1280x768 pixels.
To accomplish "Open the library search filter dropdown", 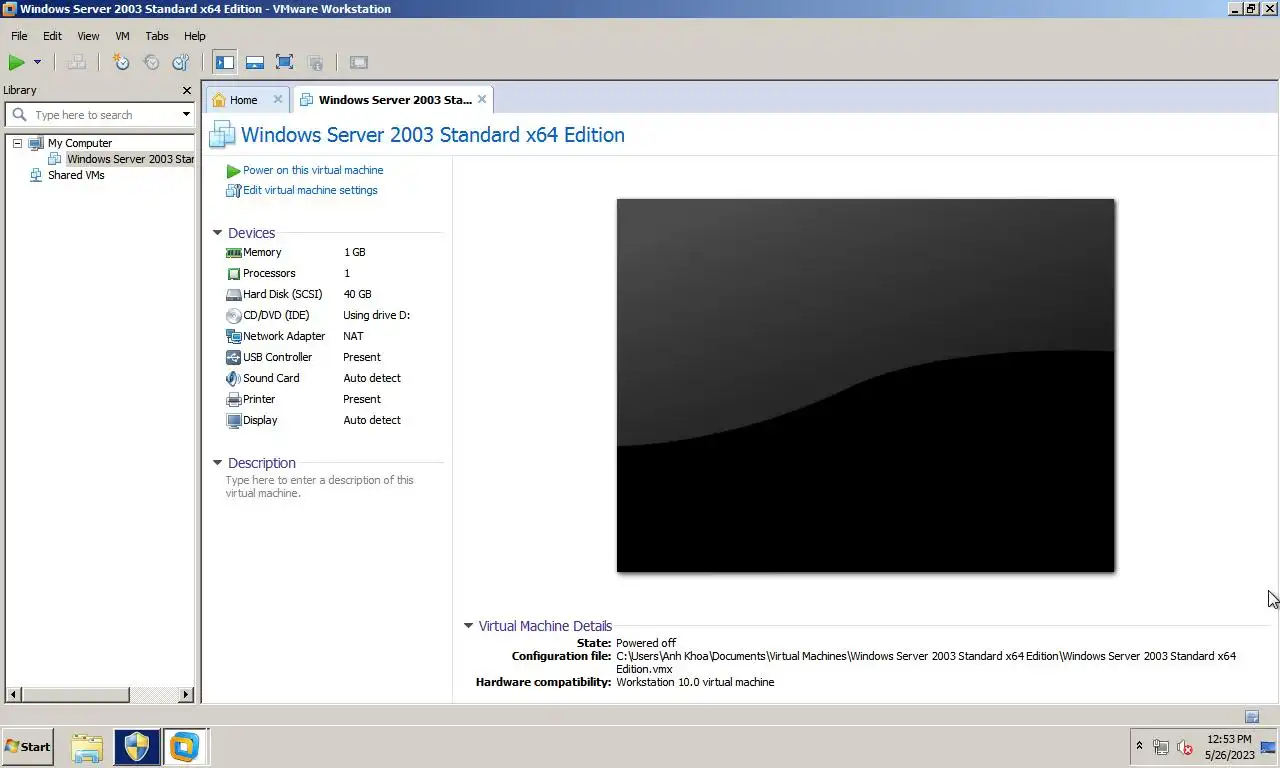I will pyautogui.click(x=186, y=115).
